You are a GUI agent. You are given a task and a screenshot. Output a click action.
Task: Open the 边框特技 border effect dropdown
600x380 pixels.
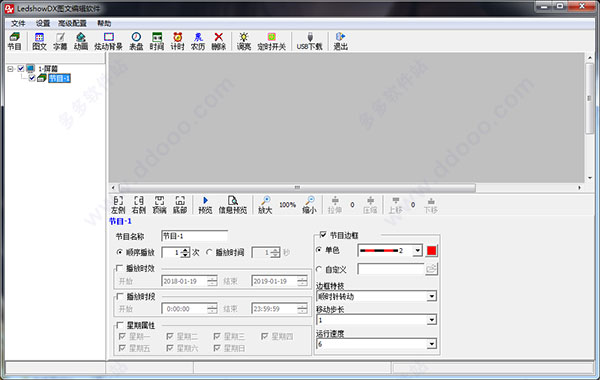pyautogui.click(x=432, y=297)
